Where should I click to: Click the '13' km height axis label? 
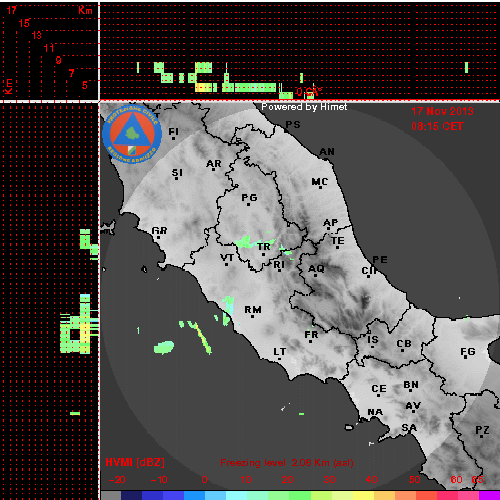(37, 35)
